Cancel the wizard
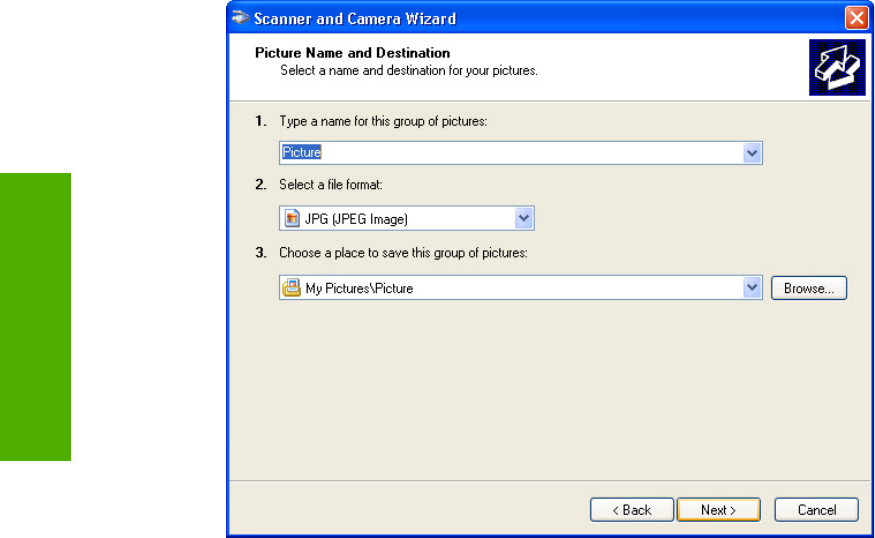 coord(817,510)
